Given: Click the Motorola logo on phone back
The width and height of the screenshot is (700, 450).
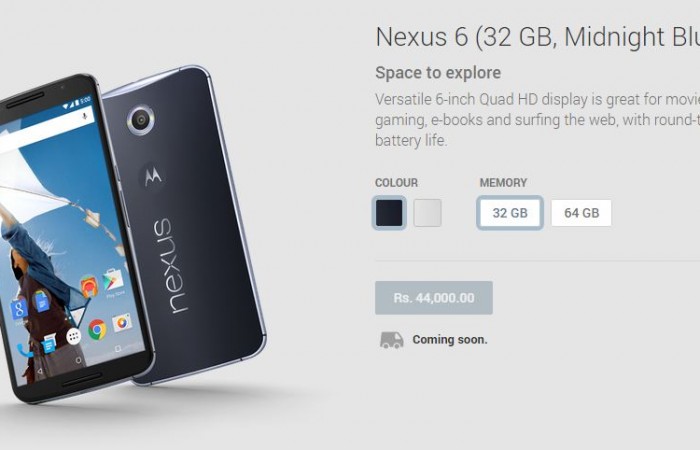Looking at the screenshot, I should coord(153,177).
